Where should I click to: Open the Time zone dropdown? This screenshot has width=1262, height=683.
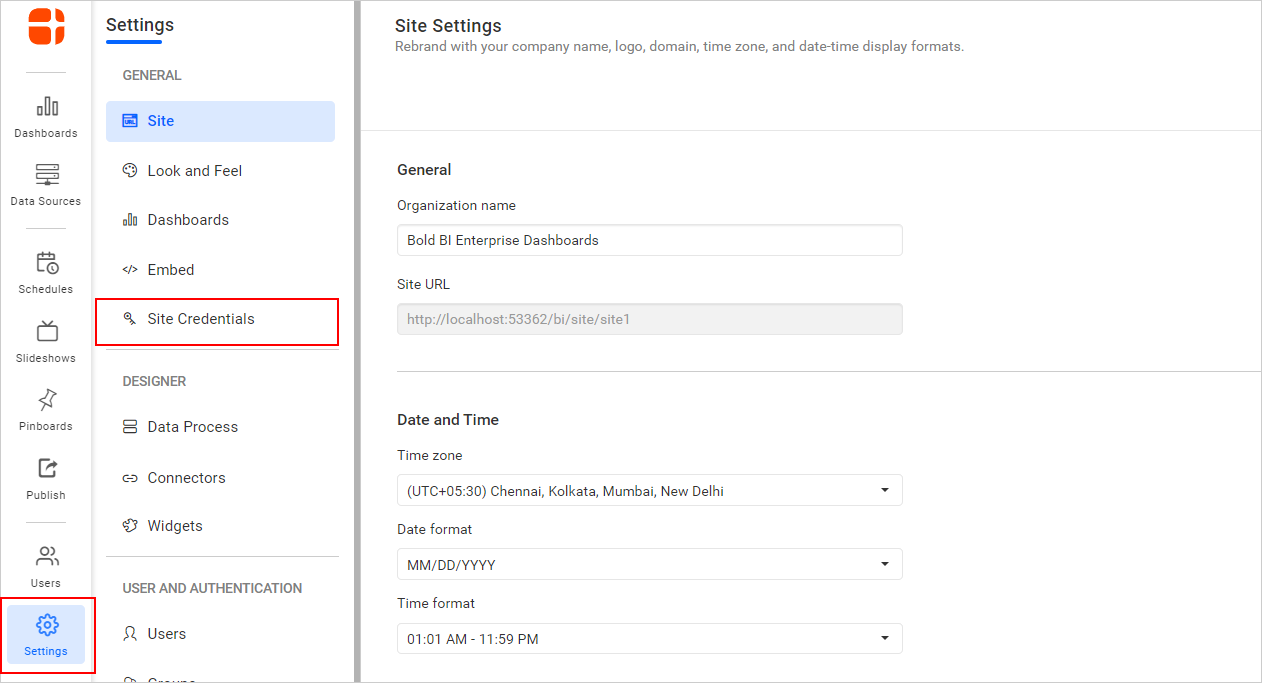click(x=649, y=490)
